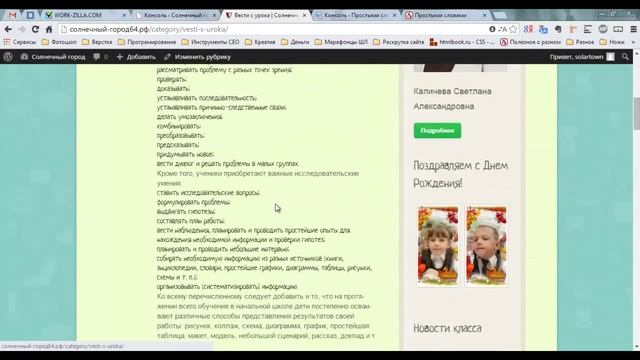640x360 pixels.
Task: Open the Верстка bookmarks folder
Action: coord(97,42)
